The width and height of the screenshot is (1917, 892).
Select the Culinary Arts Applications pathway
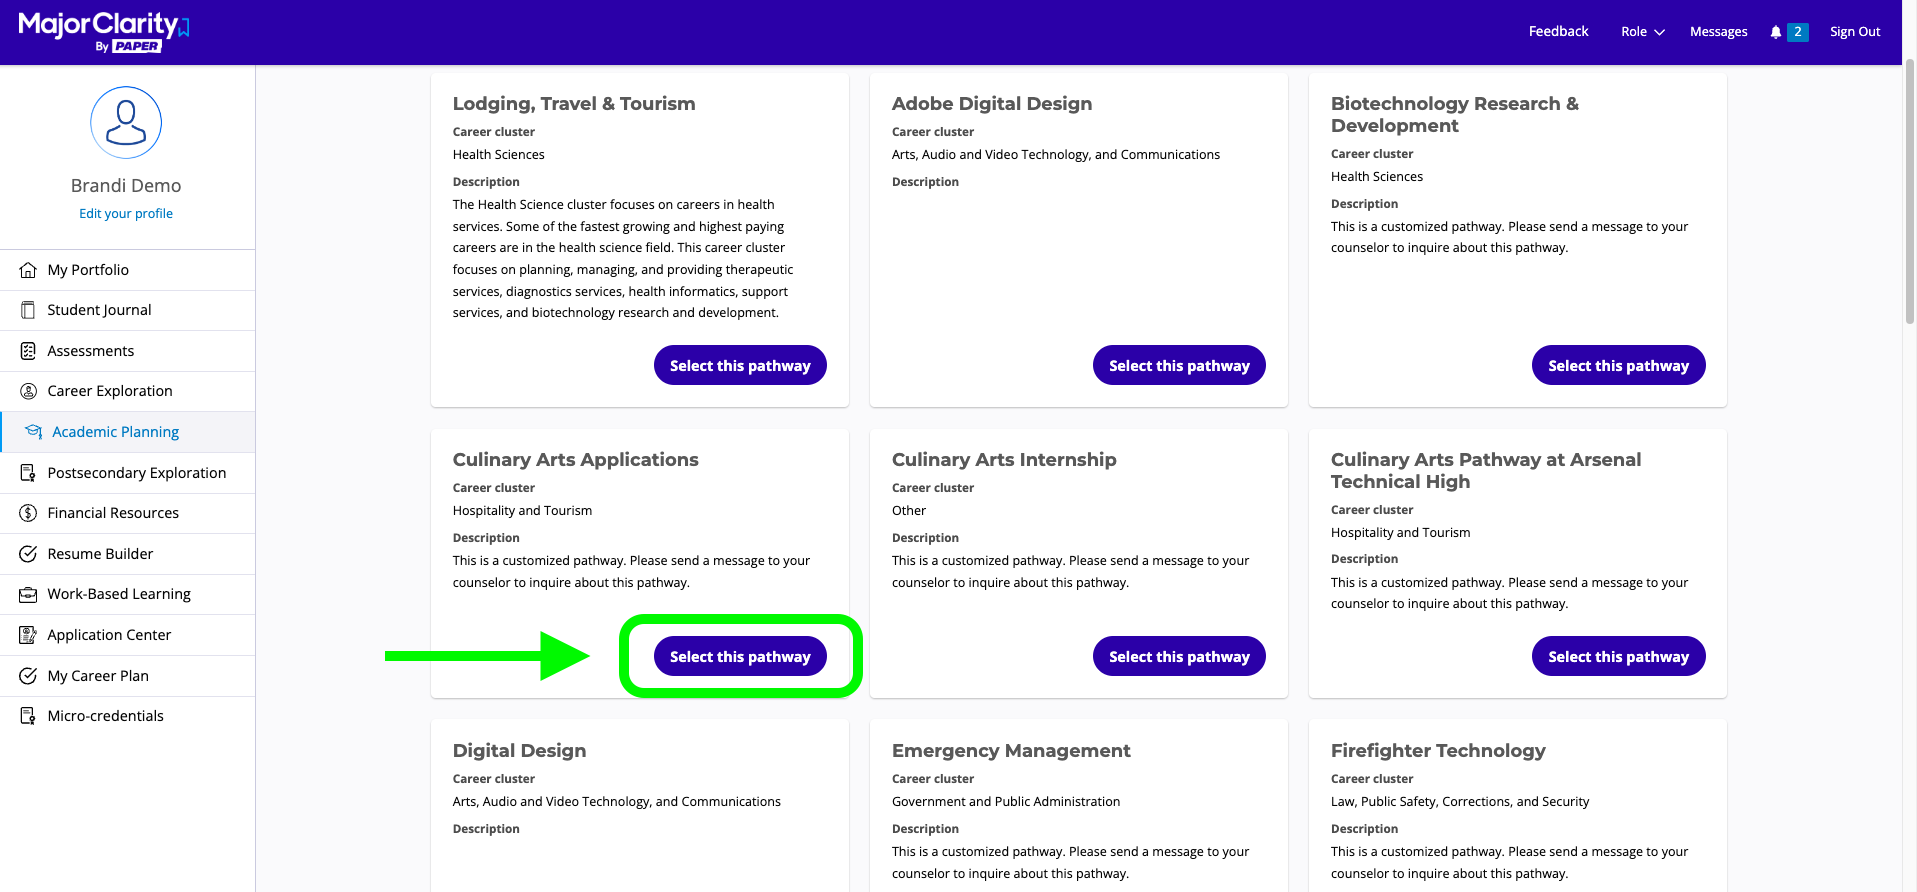pyautogui.click(x=740, y=657)
